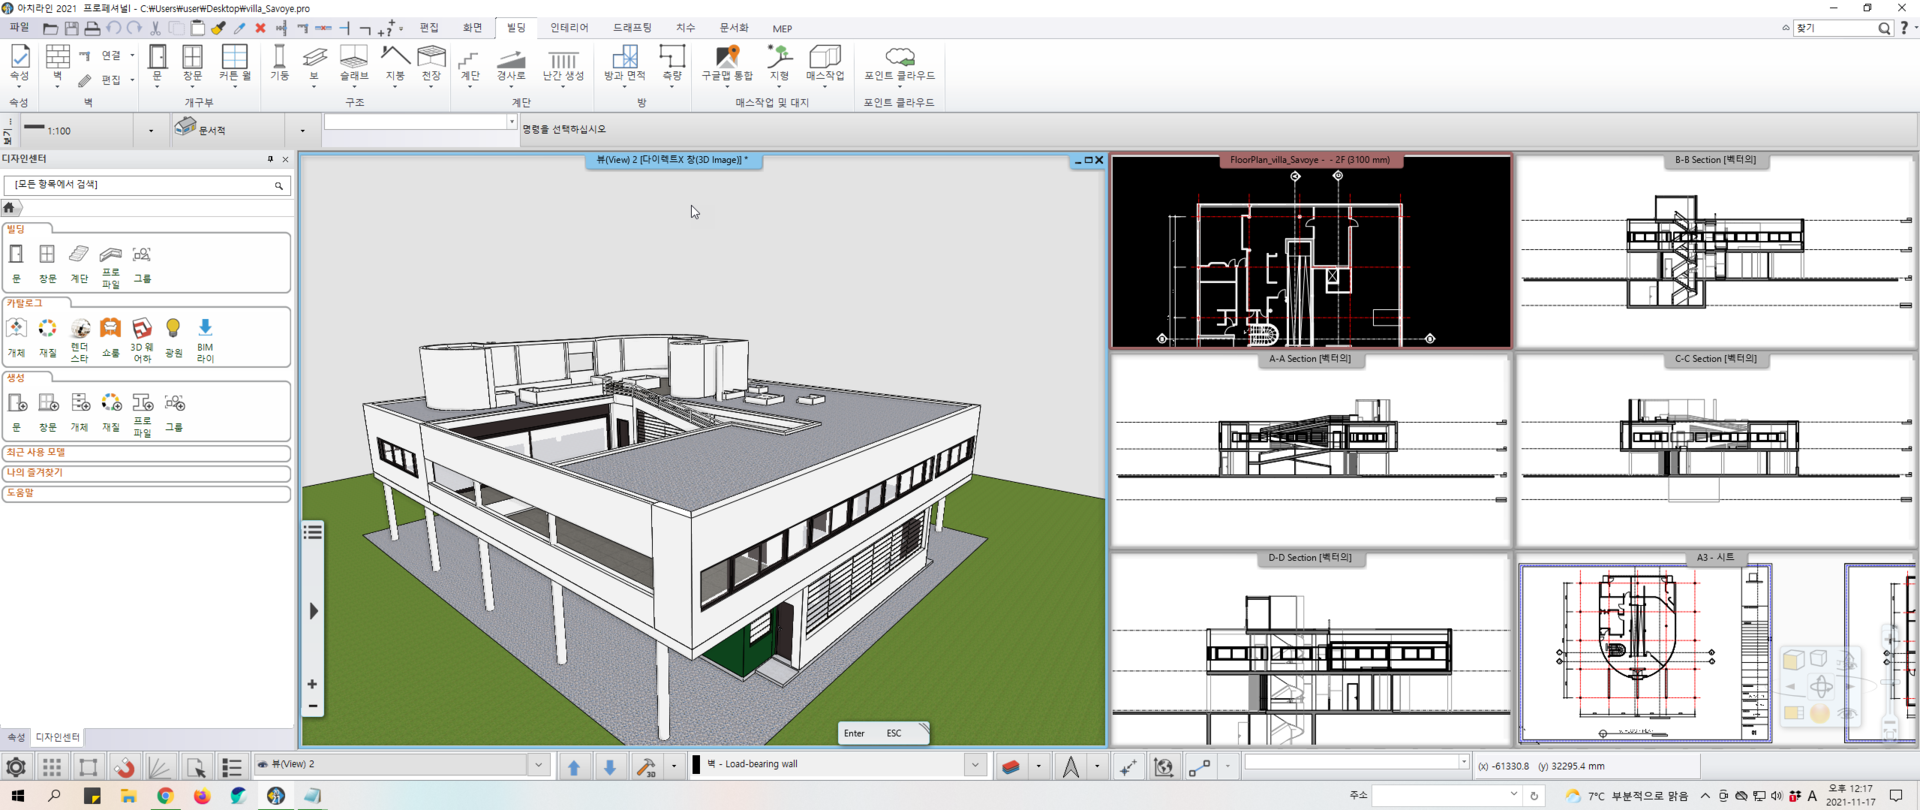Toggle the layer list icon in viewport
This screenshot has width=1920, height=810.
[313, 532]
